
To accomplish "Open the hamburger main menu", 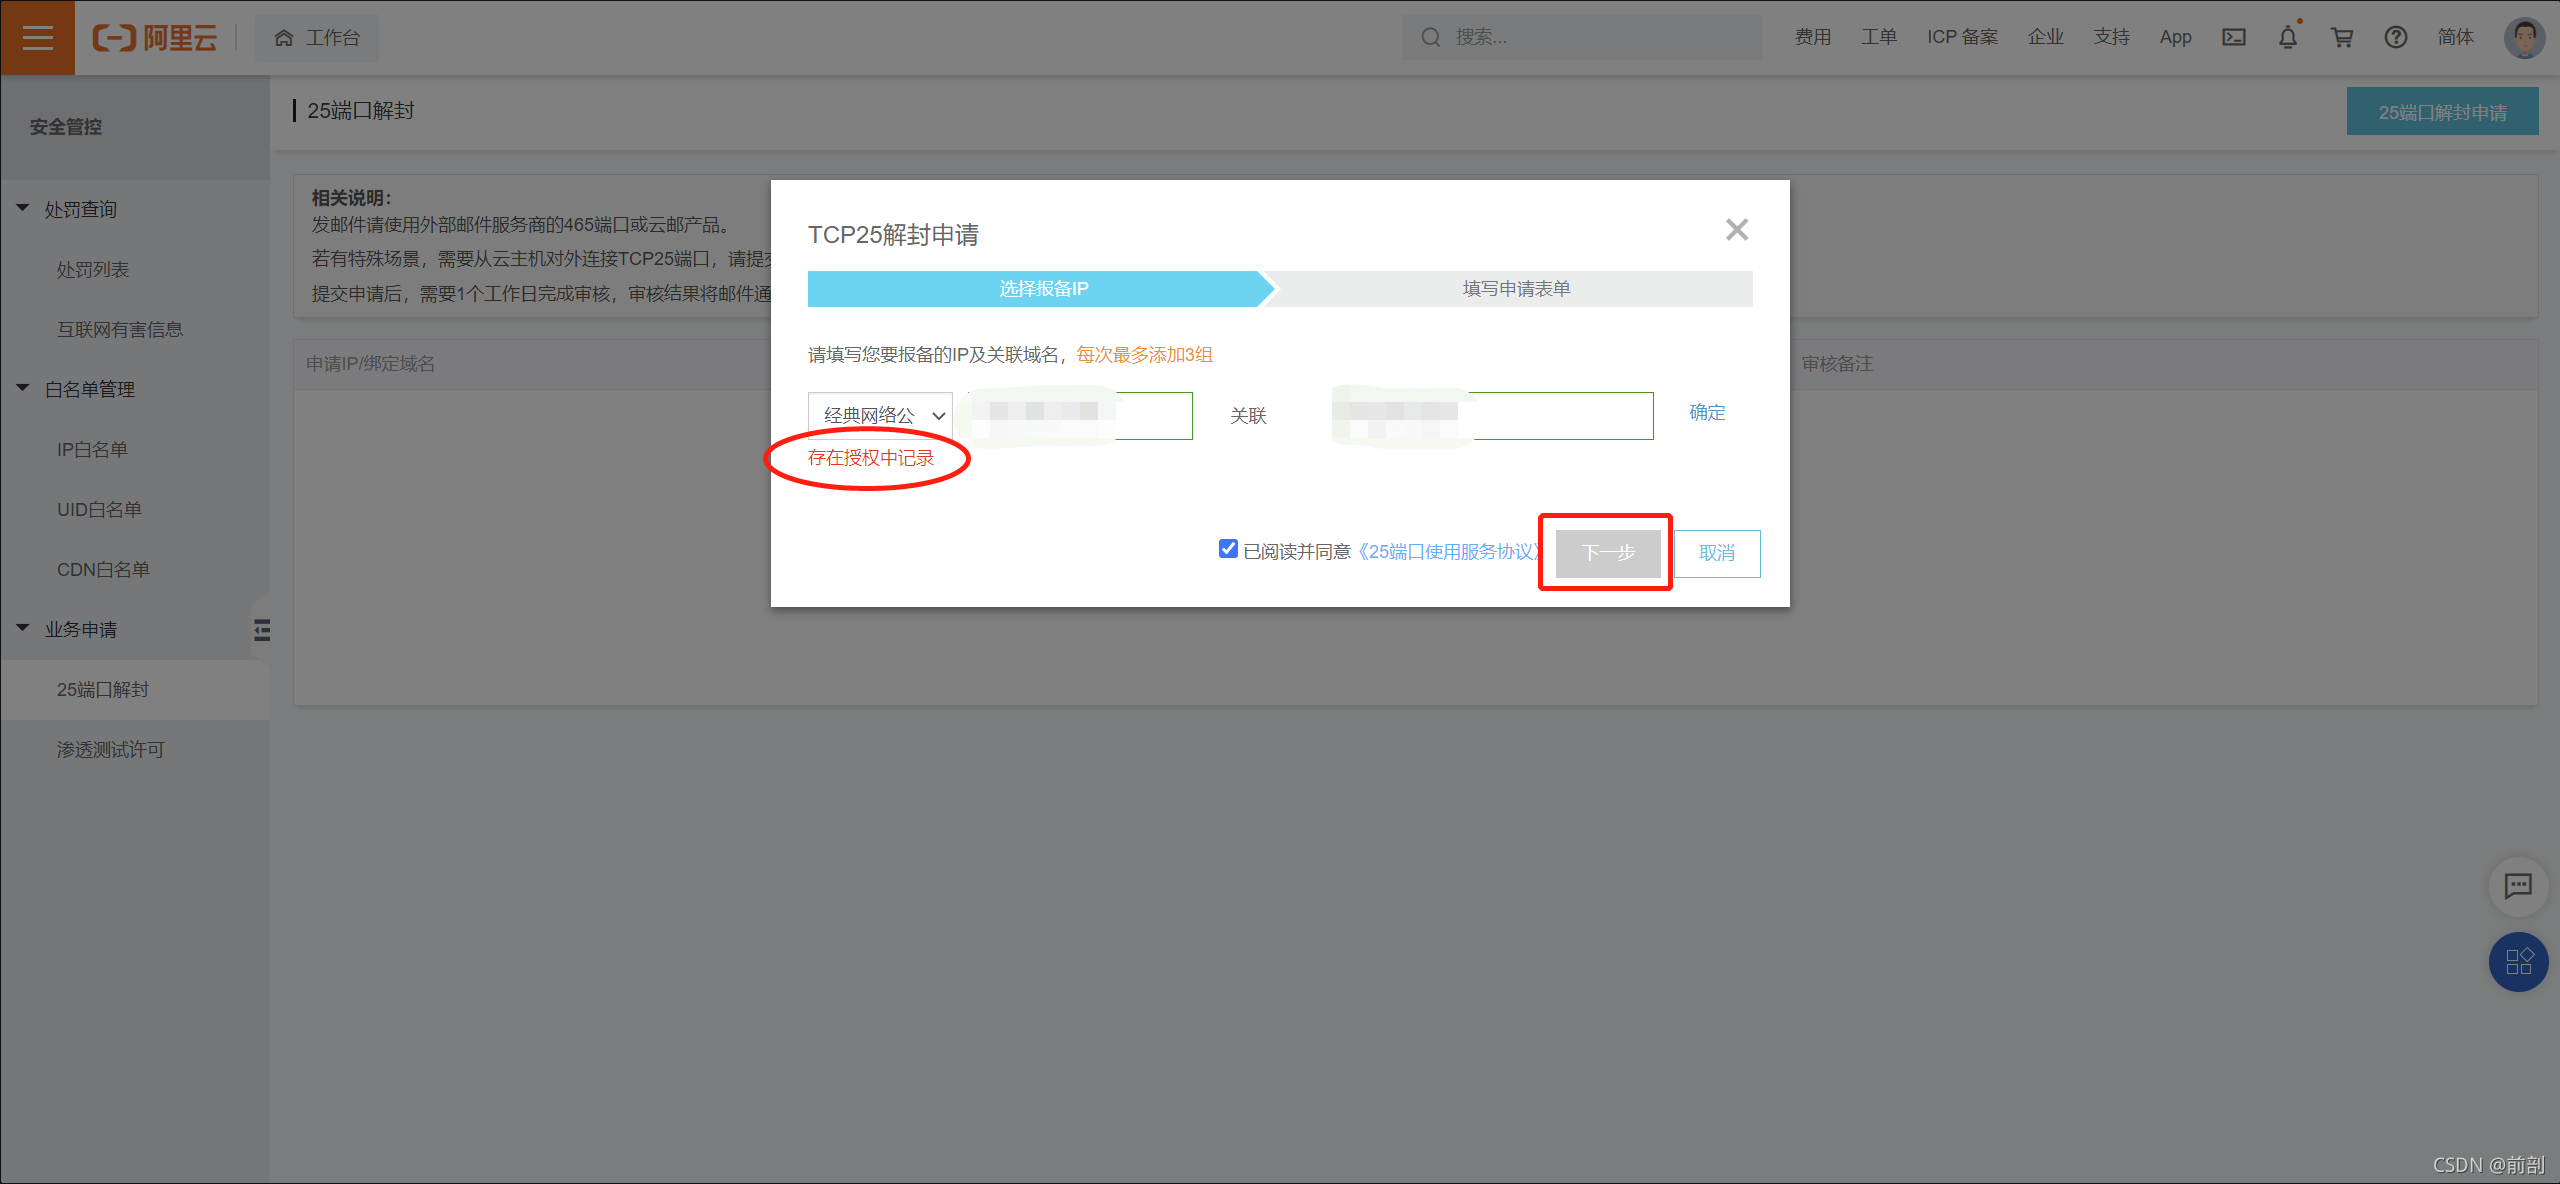I will (37, 37).
